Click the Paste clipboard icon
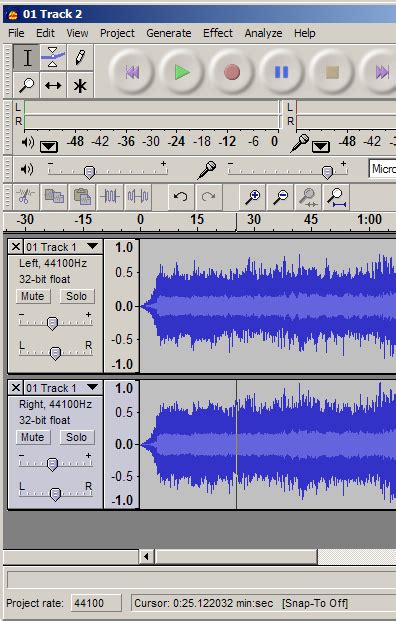 (x=82, y=196)
